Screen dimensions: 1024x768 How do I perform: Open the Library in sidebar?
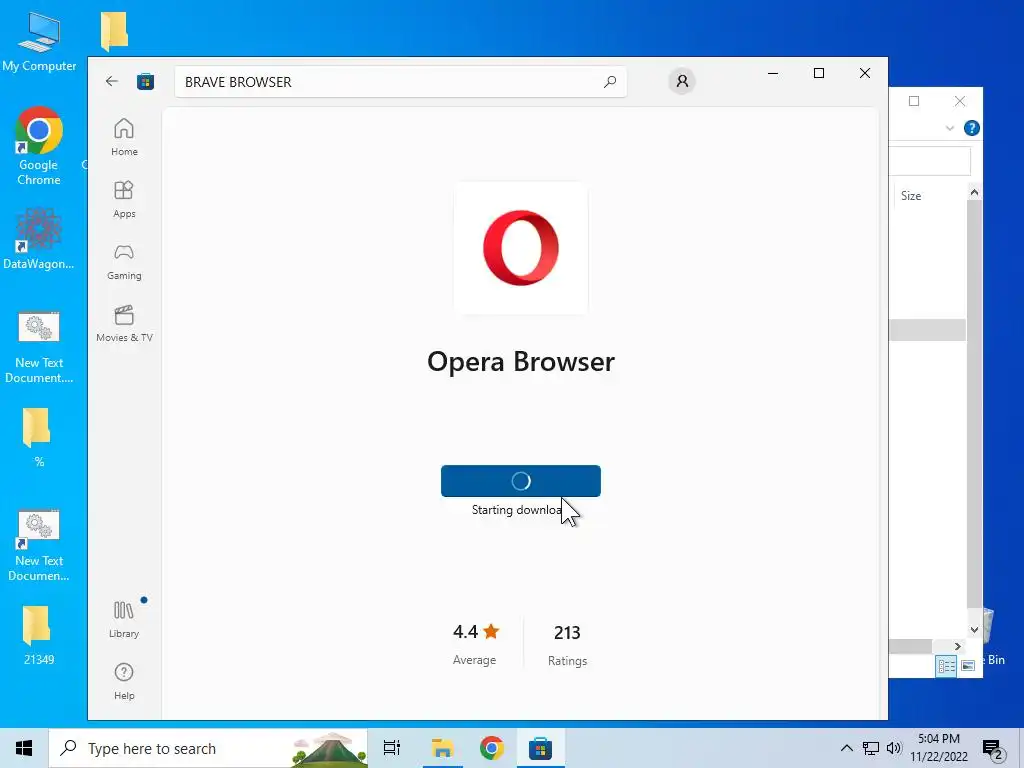point(124,619)
